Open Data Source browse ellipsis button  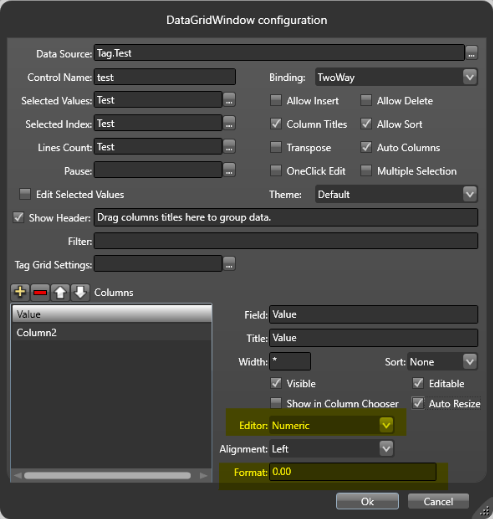coord(471,53)
